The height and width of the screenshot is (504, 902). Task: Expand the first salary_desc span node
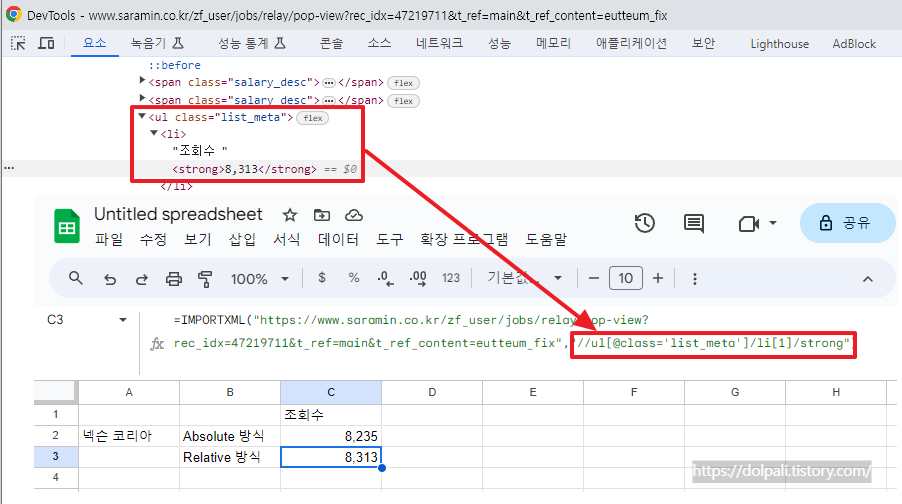142,81
